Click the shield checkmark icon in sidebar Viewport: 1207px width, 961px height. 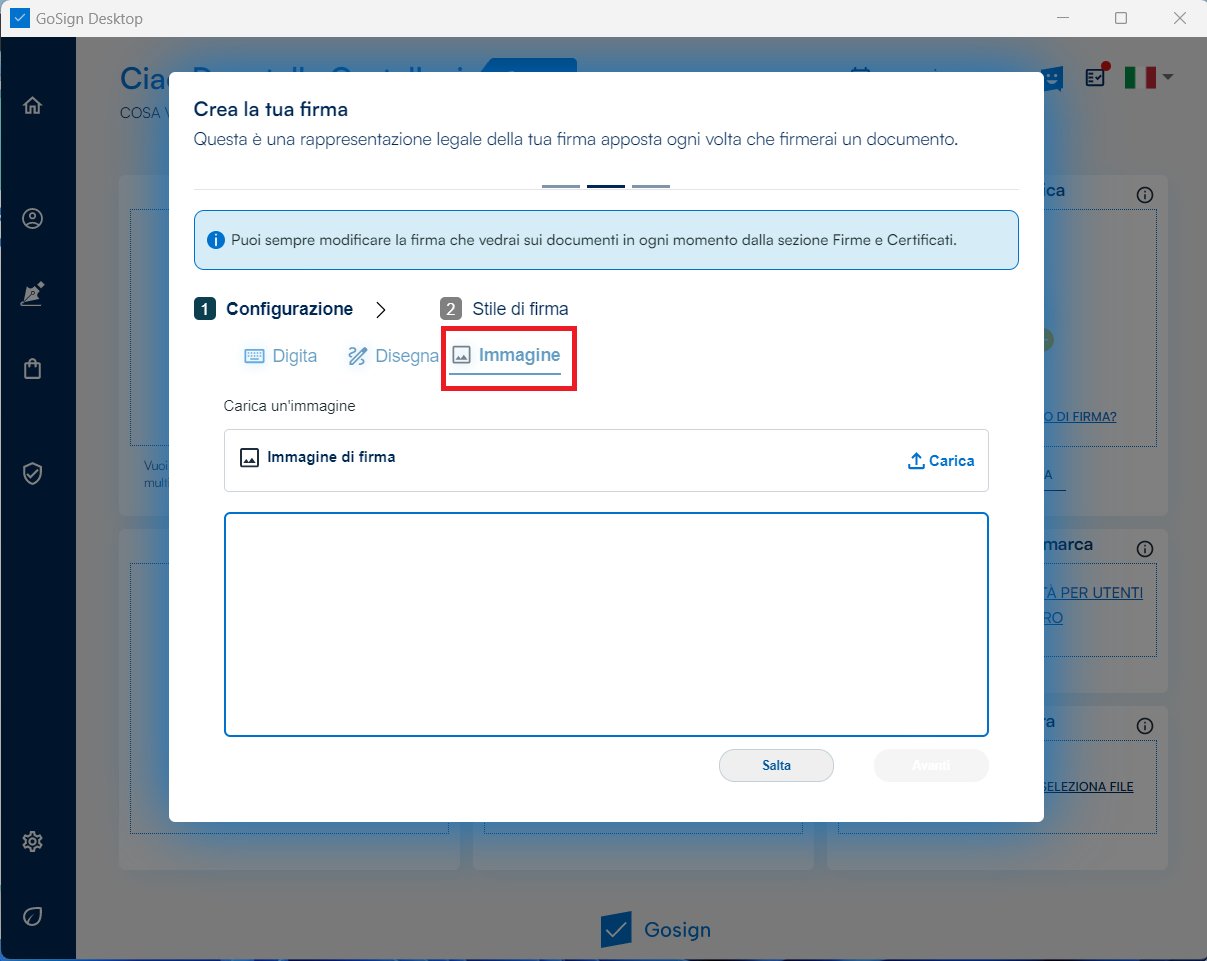[33, 474]
